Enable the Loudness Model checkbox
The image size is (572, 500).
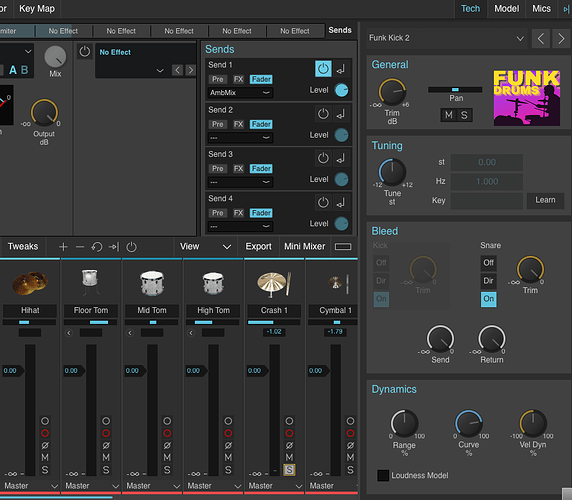383,476
